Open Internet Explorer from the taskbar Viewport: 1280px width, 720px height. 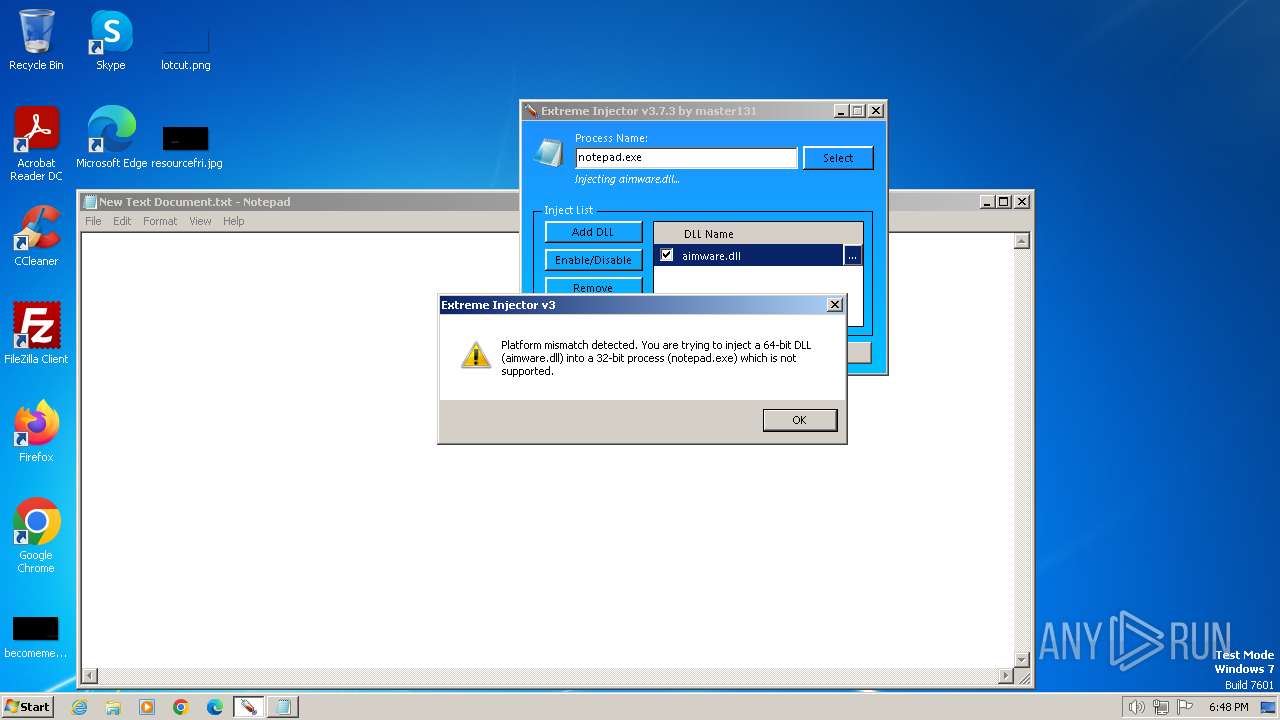click(79, 707)
